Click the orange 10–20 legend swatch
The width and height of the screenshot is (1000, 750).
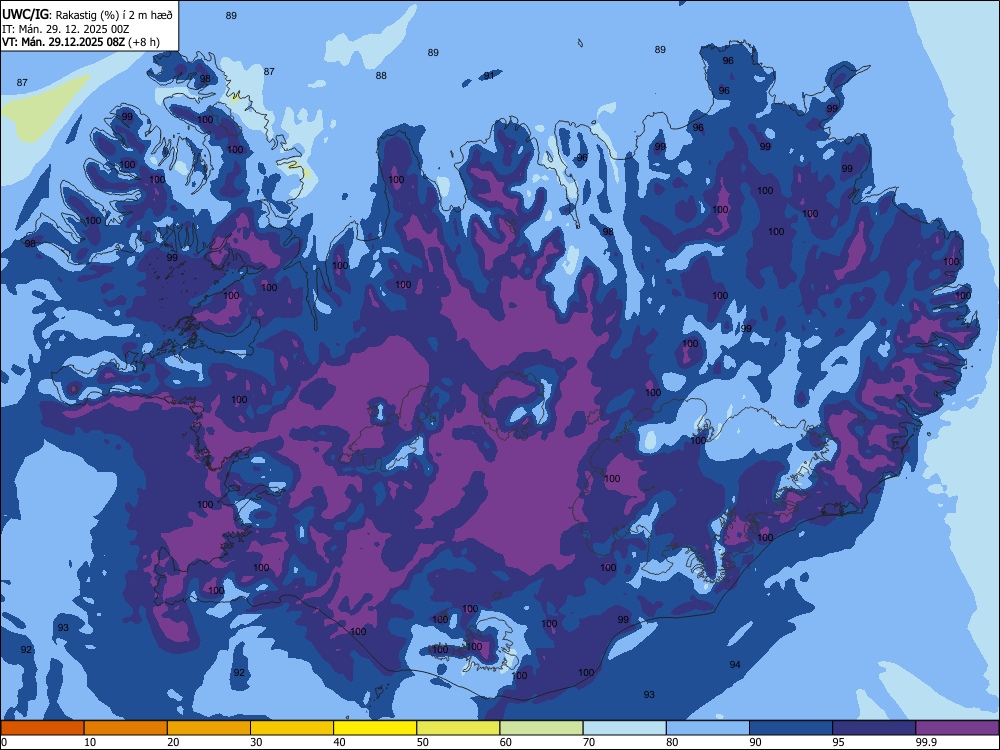tap(126, 728)
